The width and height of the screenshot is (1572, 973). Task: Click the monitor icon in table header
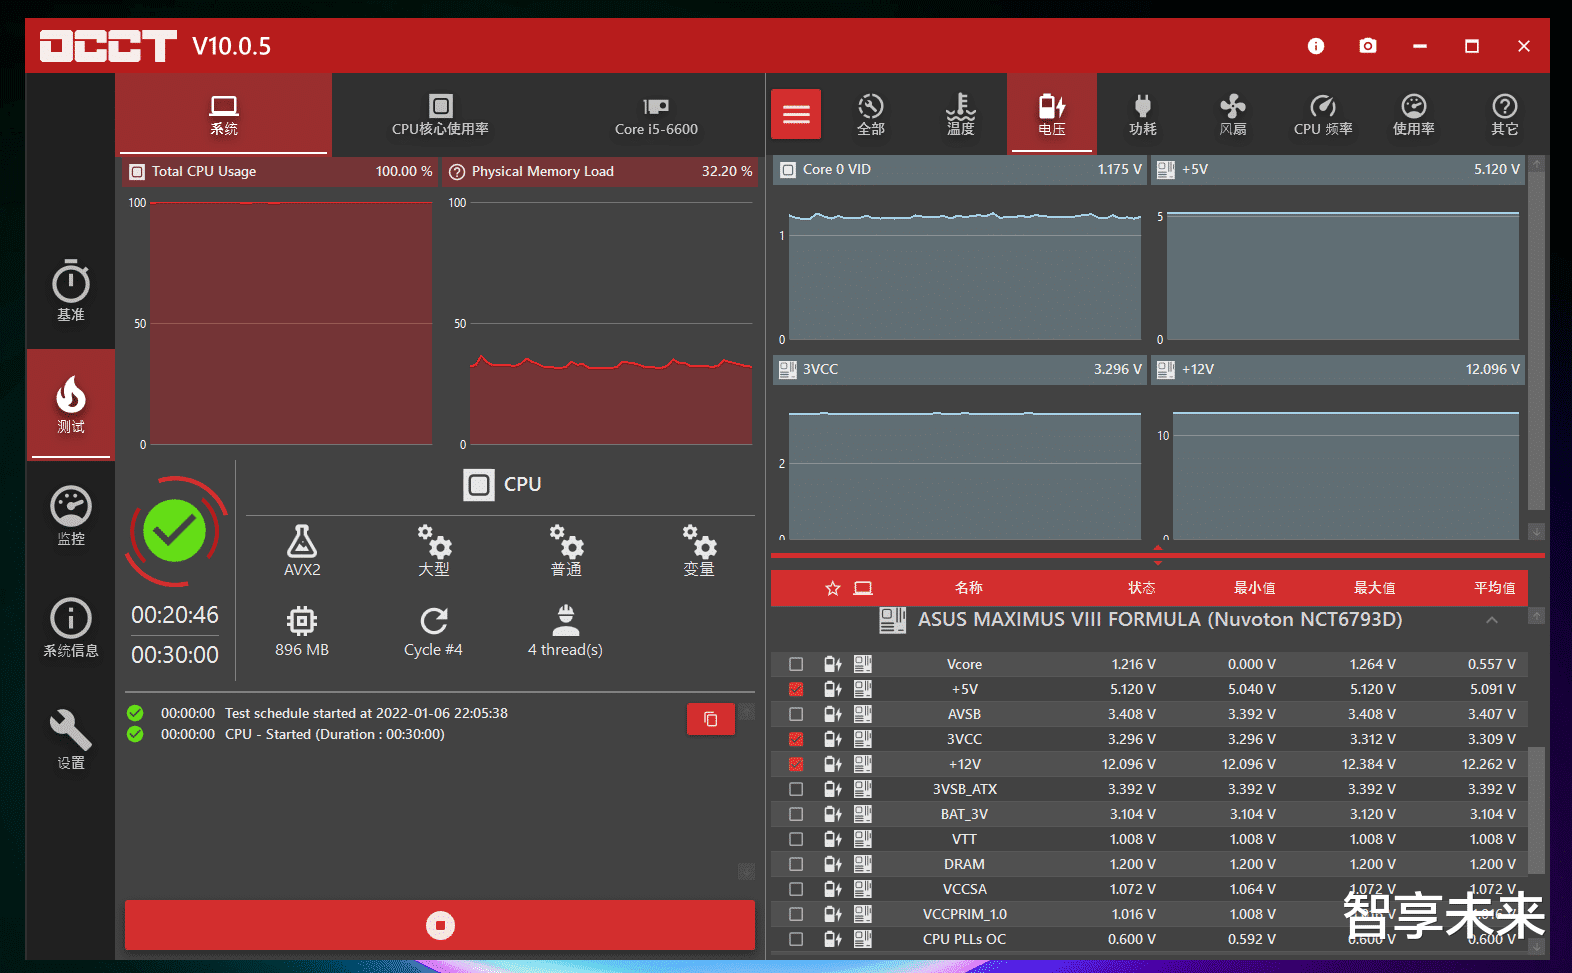click(x=863, y=588)
